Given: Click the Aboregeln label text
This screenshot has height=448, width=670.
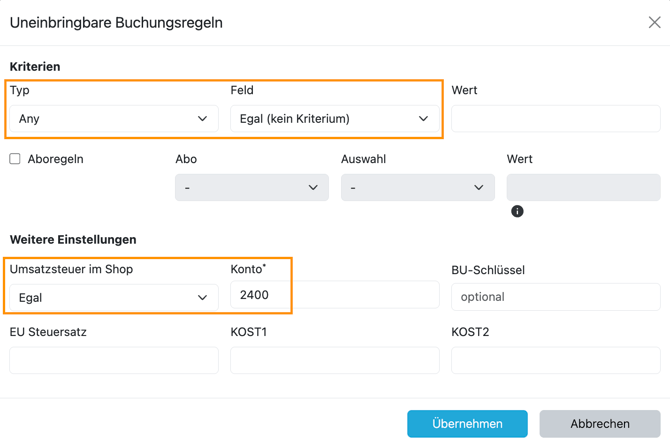Looking at the screenshot, I should pyautogui.click(x=56, y=159).
